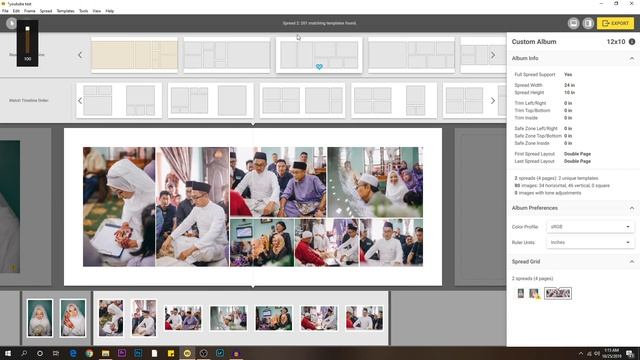Open the Templates menu

tap(65, 11)
